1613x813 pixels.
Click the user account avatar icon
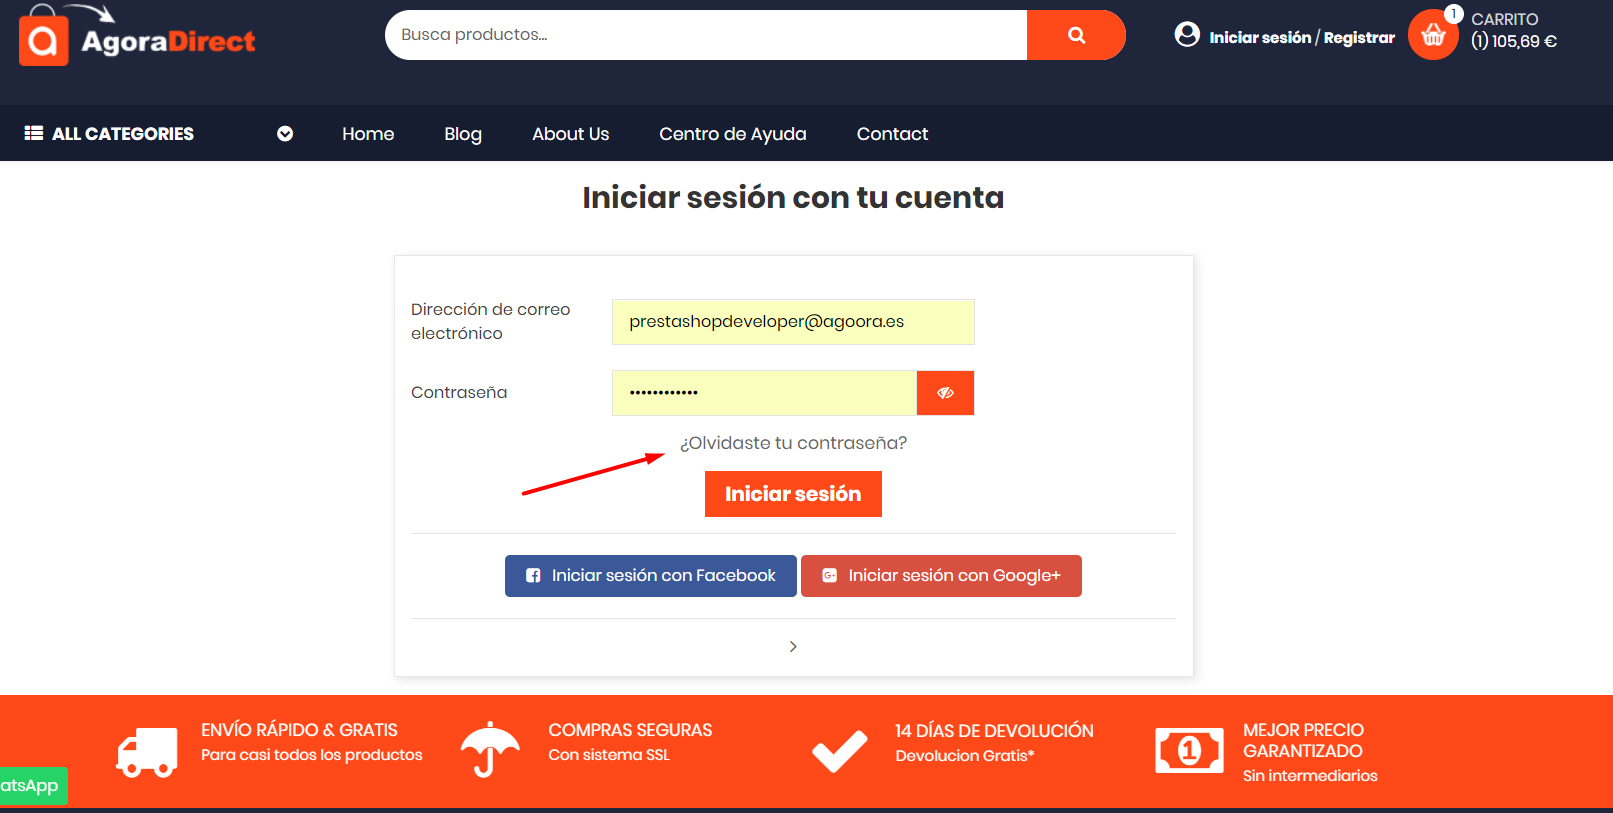click(x=1187, y=35)
